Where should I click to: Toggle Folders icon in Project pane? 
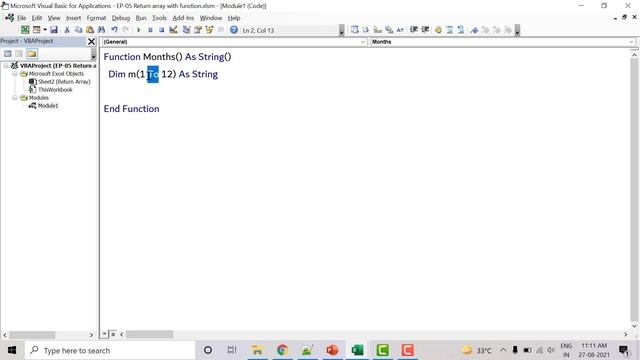coord(32,53)
